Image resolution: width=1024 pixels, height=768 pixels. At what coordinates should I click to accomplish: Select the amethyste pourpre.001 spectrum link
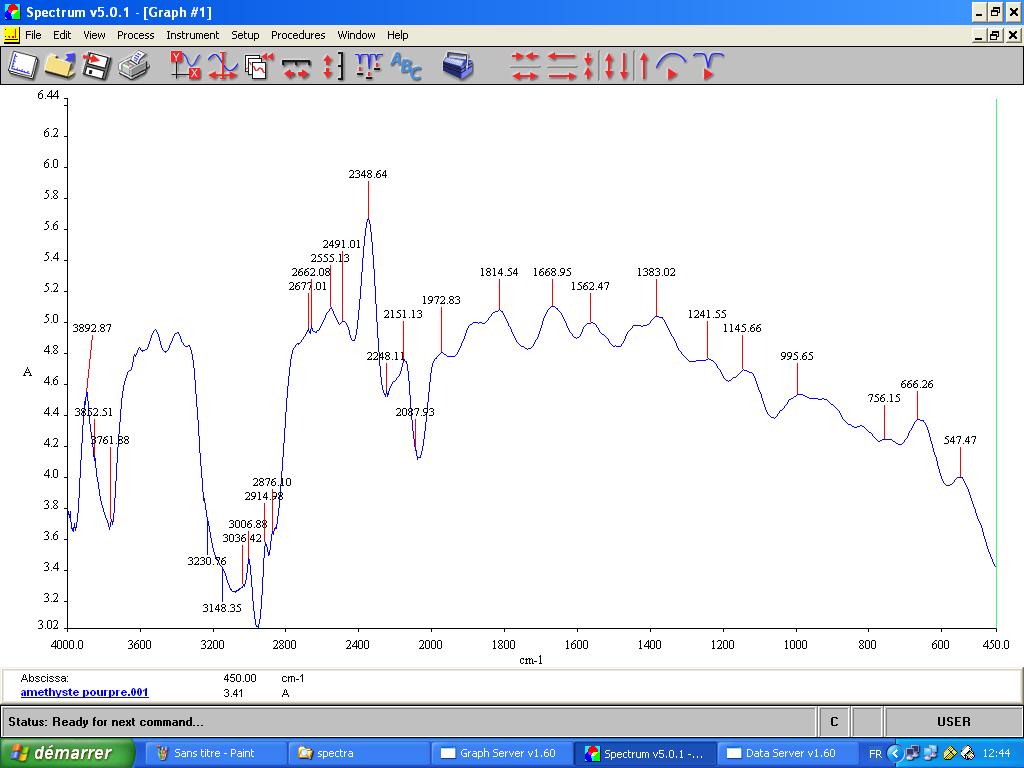[84, 692]
